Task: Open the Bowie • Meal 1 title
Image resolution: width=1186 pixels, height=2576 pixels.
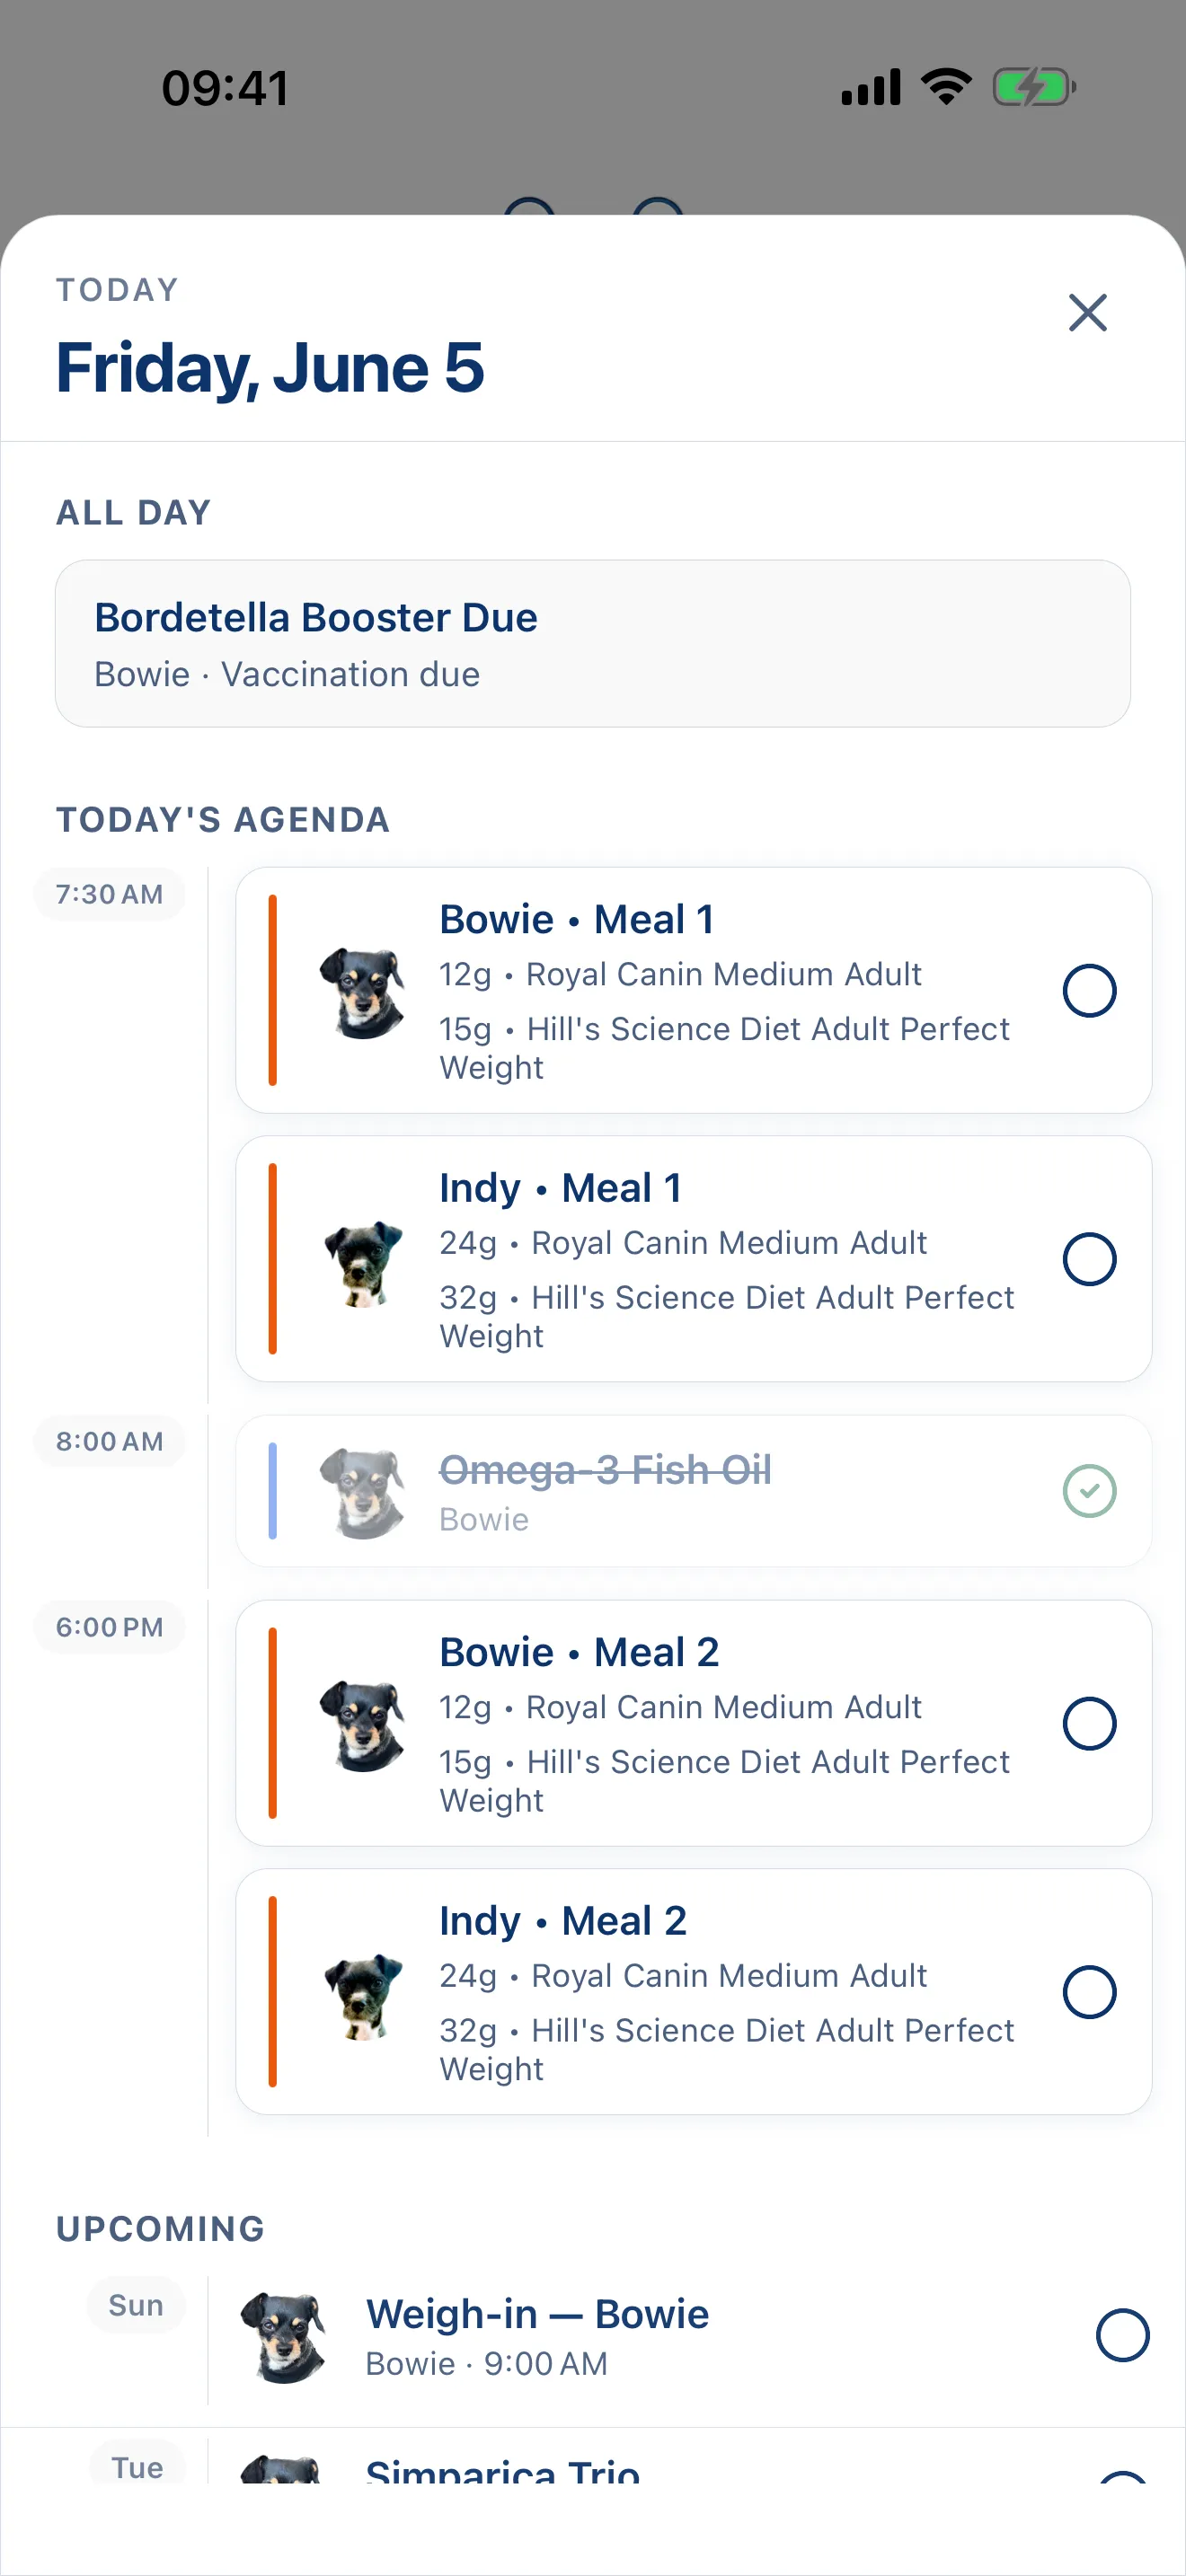Action: click(577, 919)
